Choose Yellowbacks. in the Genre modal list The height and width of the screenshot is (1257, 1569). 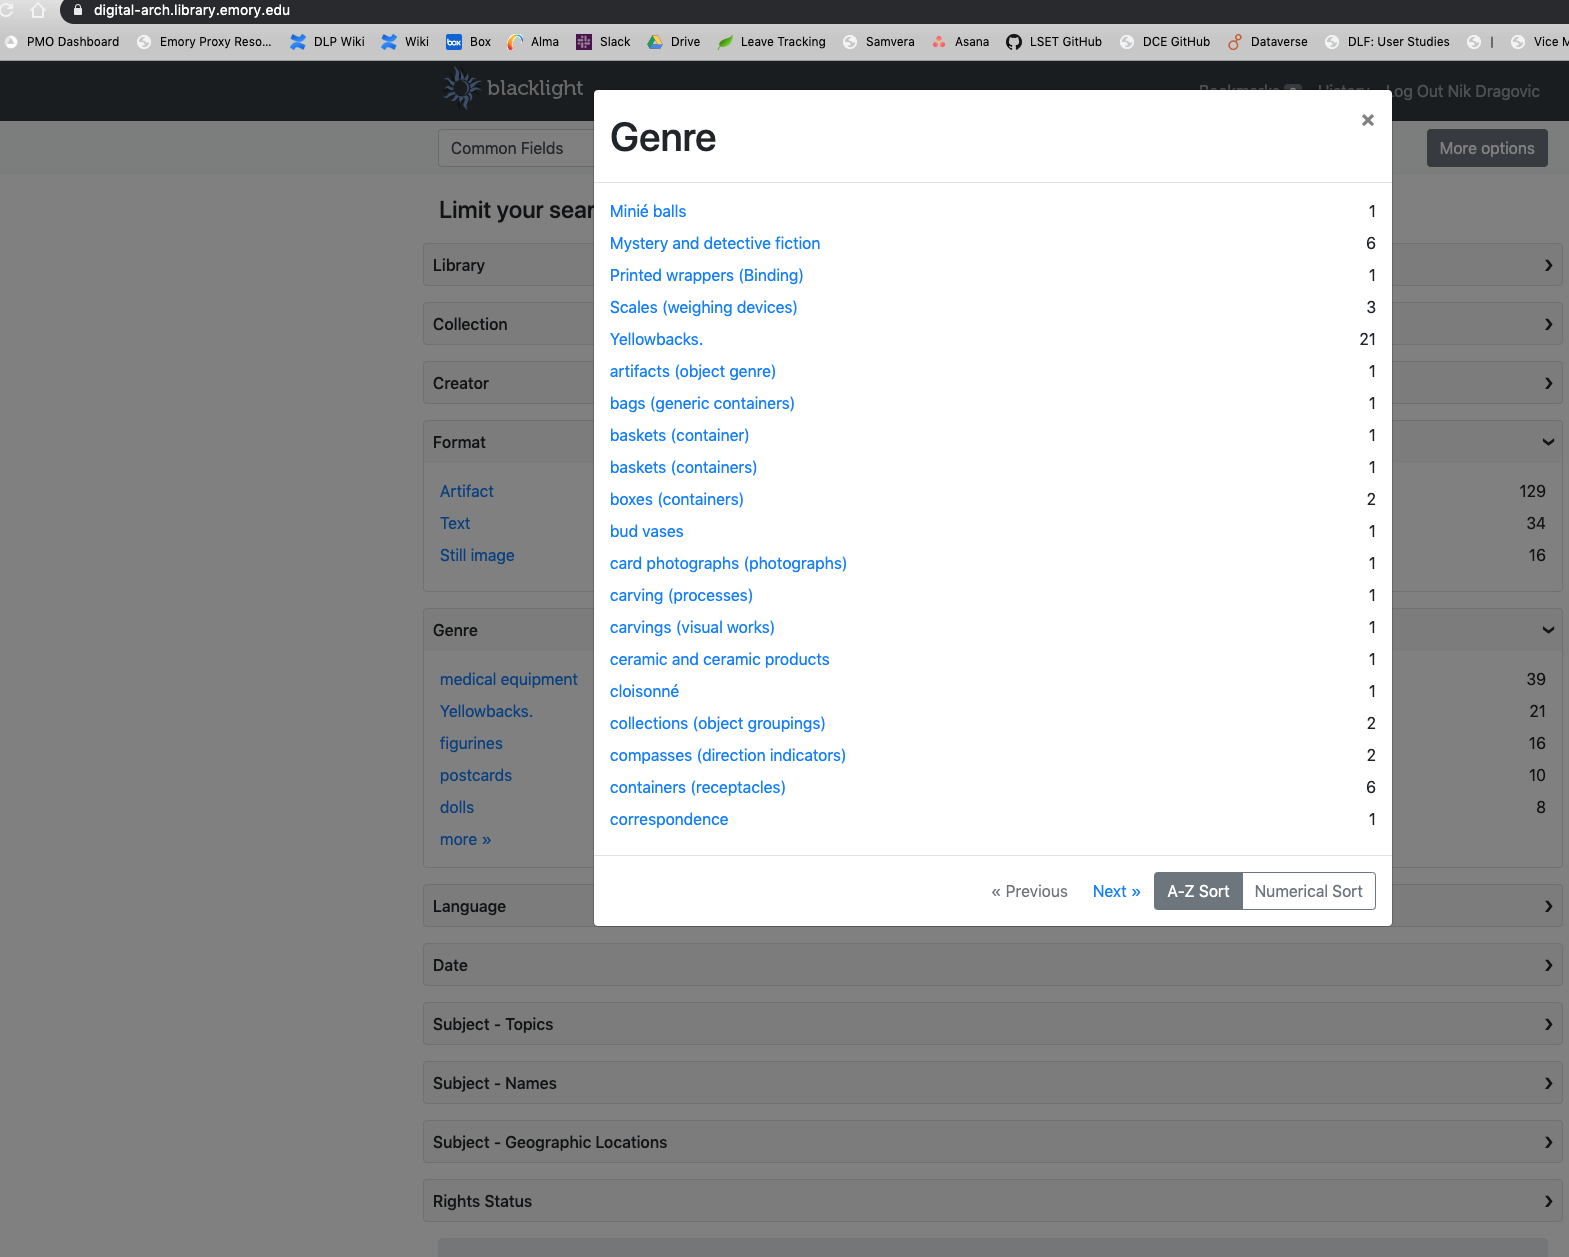point(656,339)
